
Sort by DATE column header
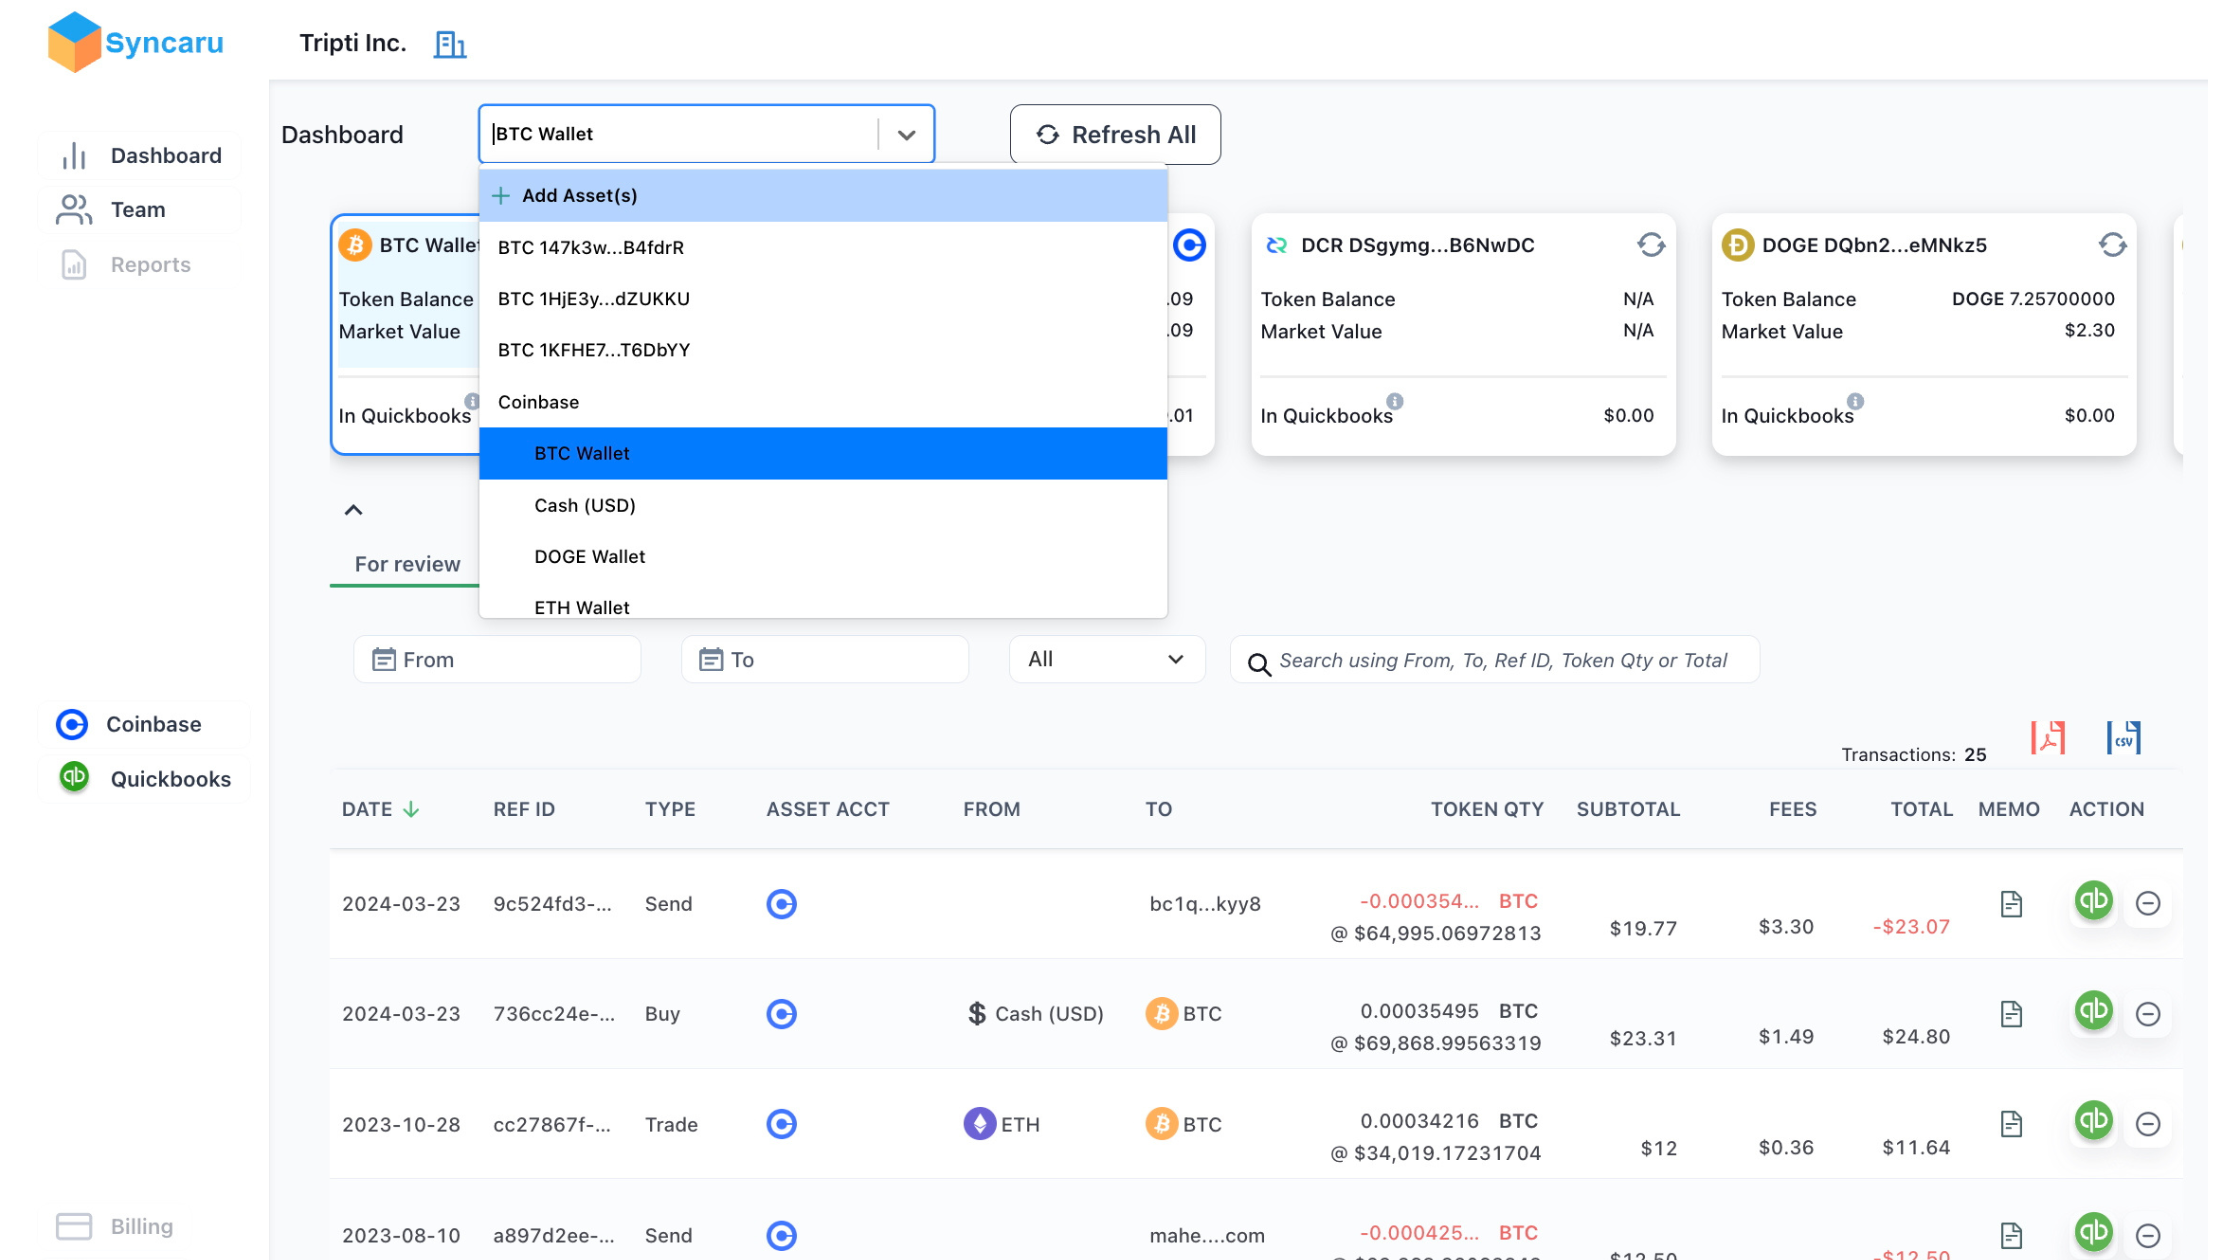tap(380, 809)
